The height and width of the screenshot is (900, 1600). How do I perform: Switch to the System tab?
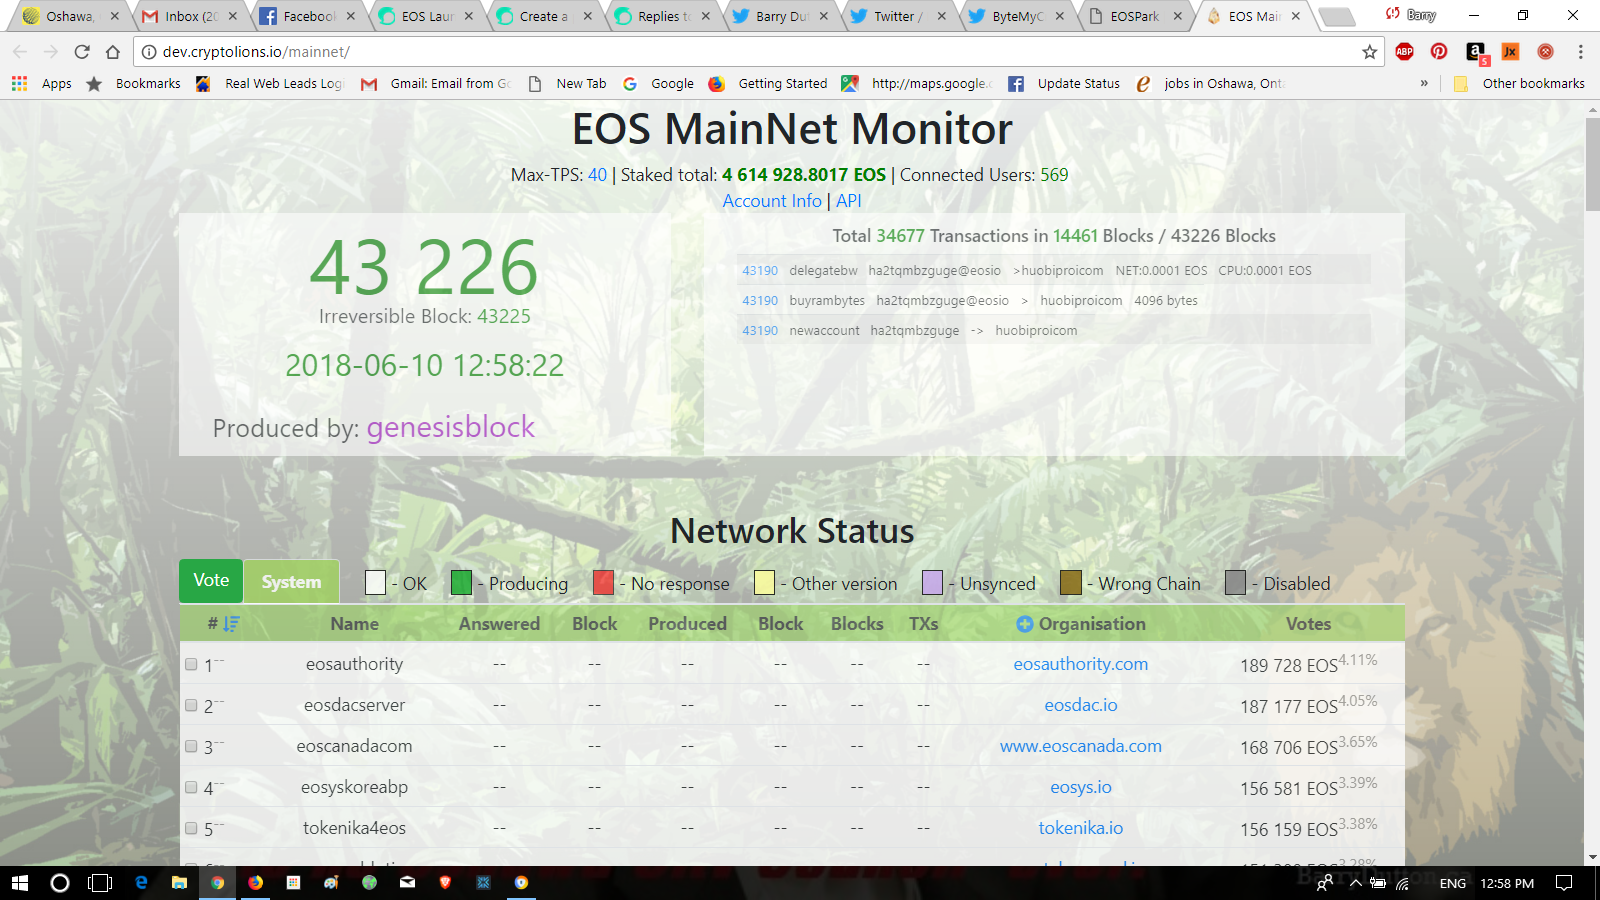click(291, 582)
